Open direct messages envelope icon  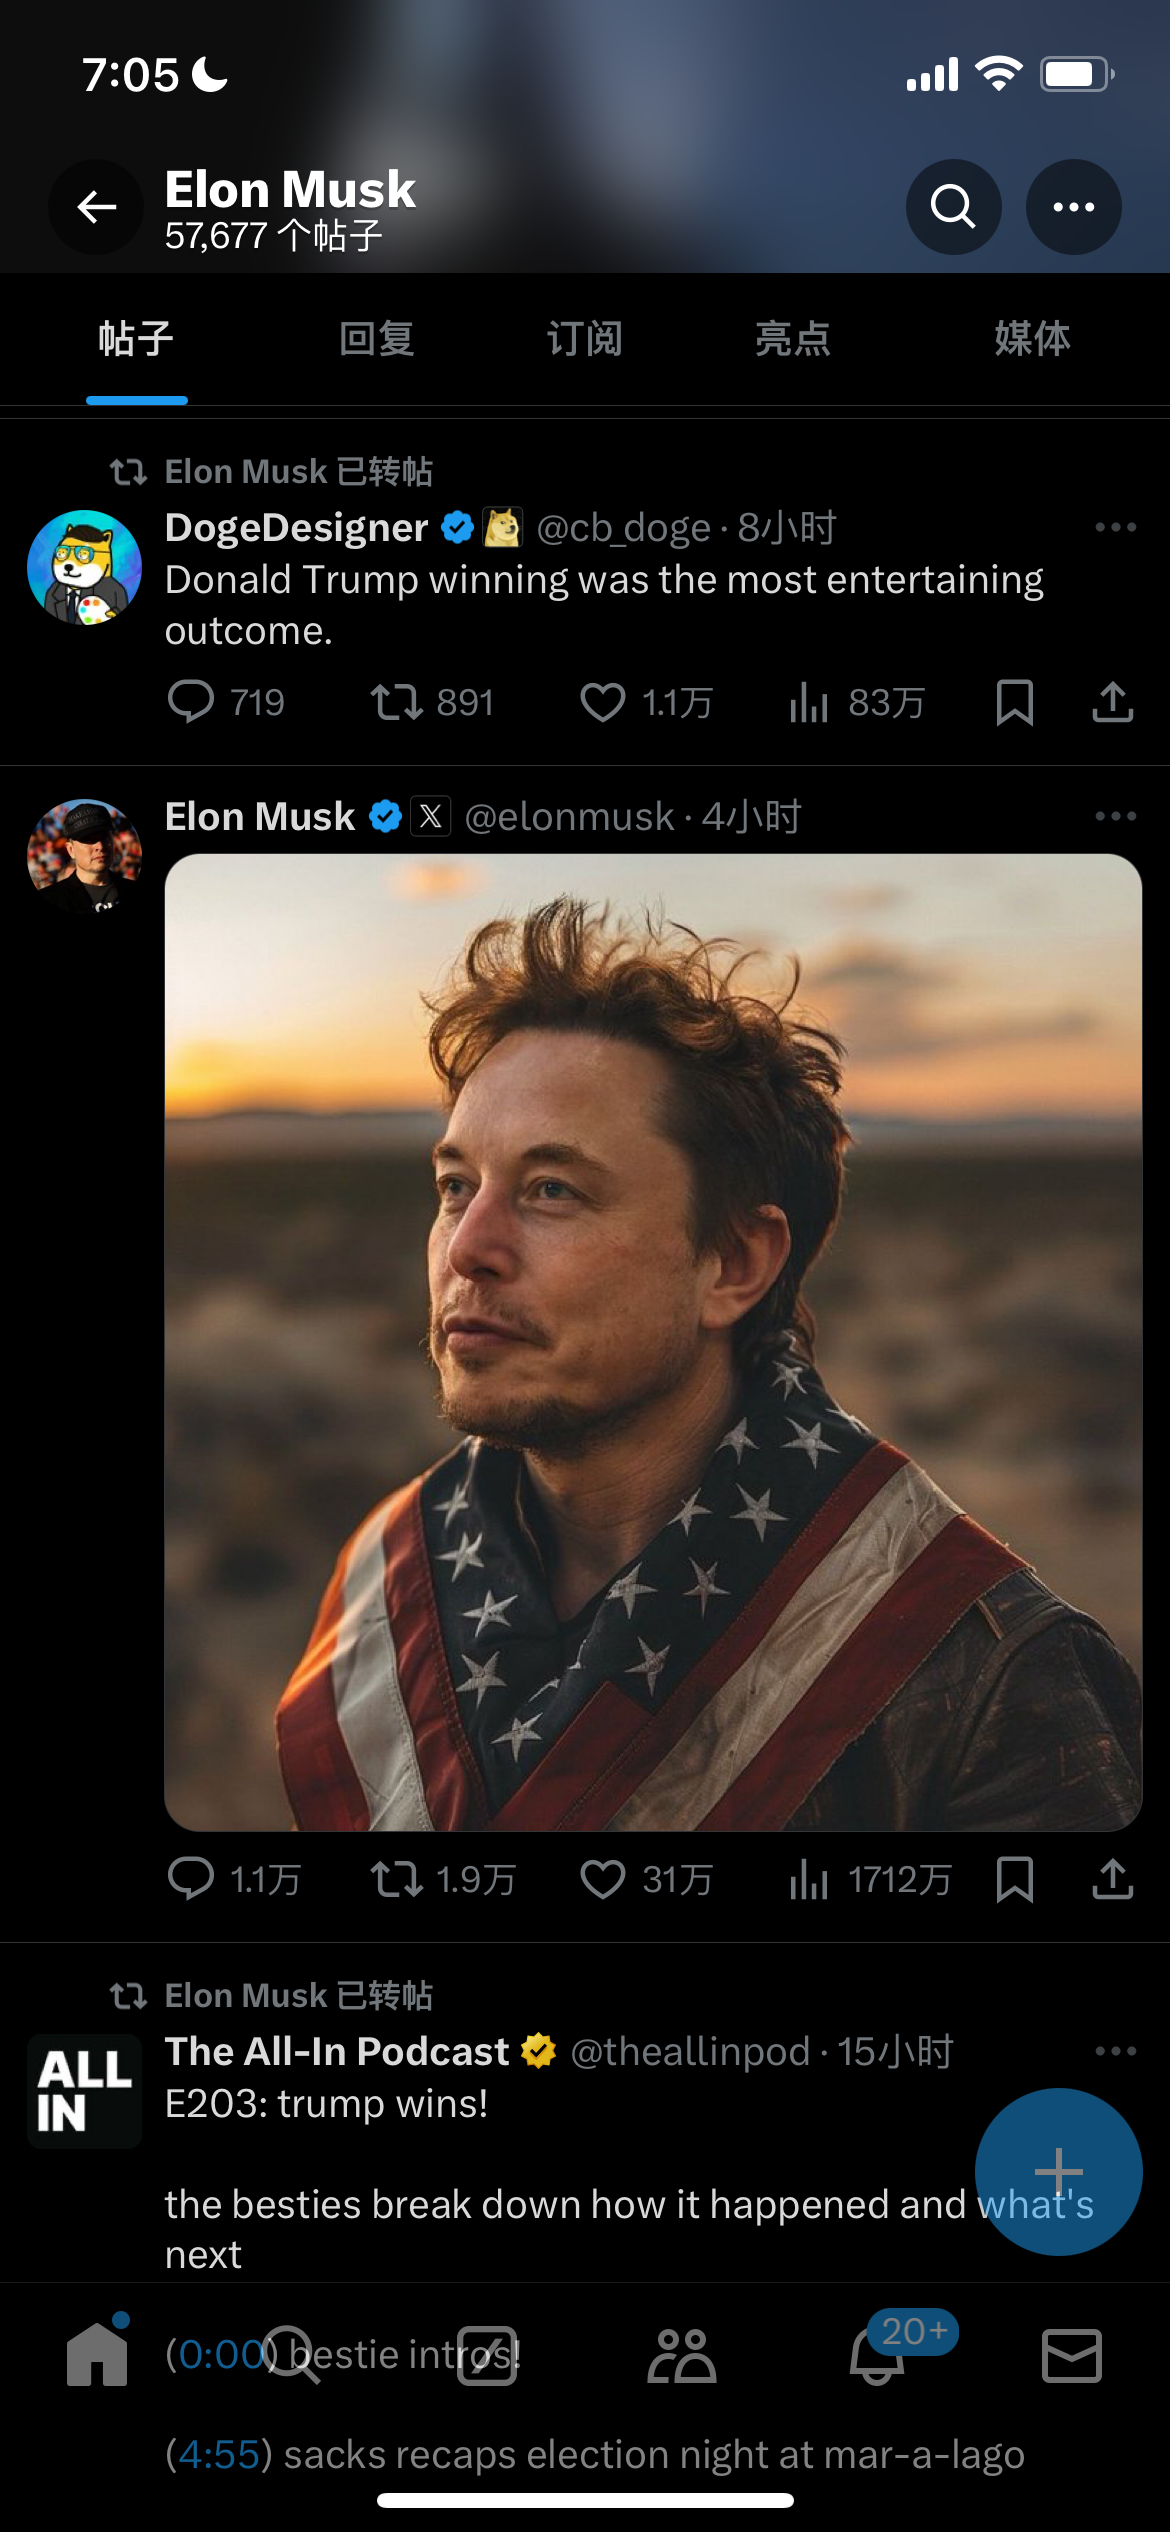click(x=1072, y=2356)
